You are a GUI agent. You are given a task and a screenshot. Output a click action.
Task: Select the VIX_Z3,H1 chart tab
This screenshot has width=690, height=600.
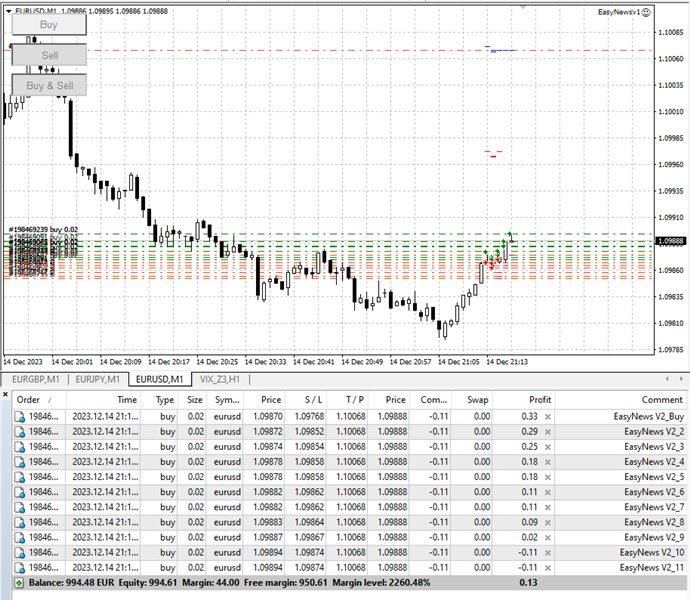218,379
